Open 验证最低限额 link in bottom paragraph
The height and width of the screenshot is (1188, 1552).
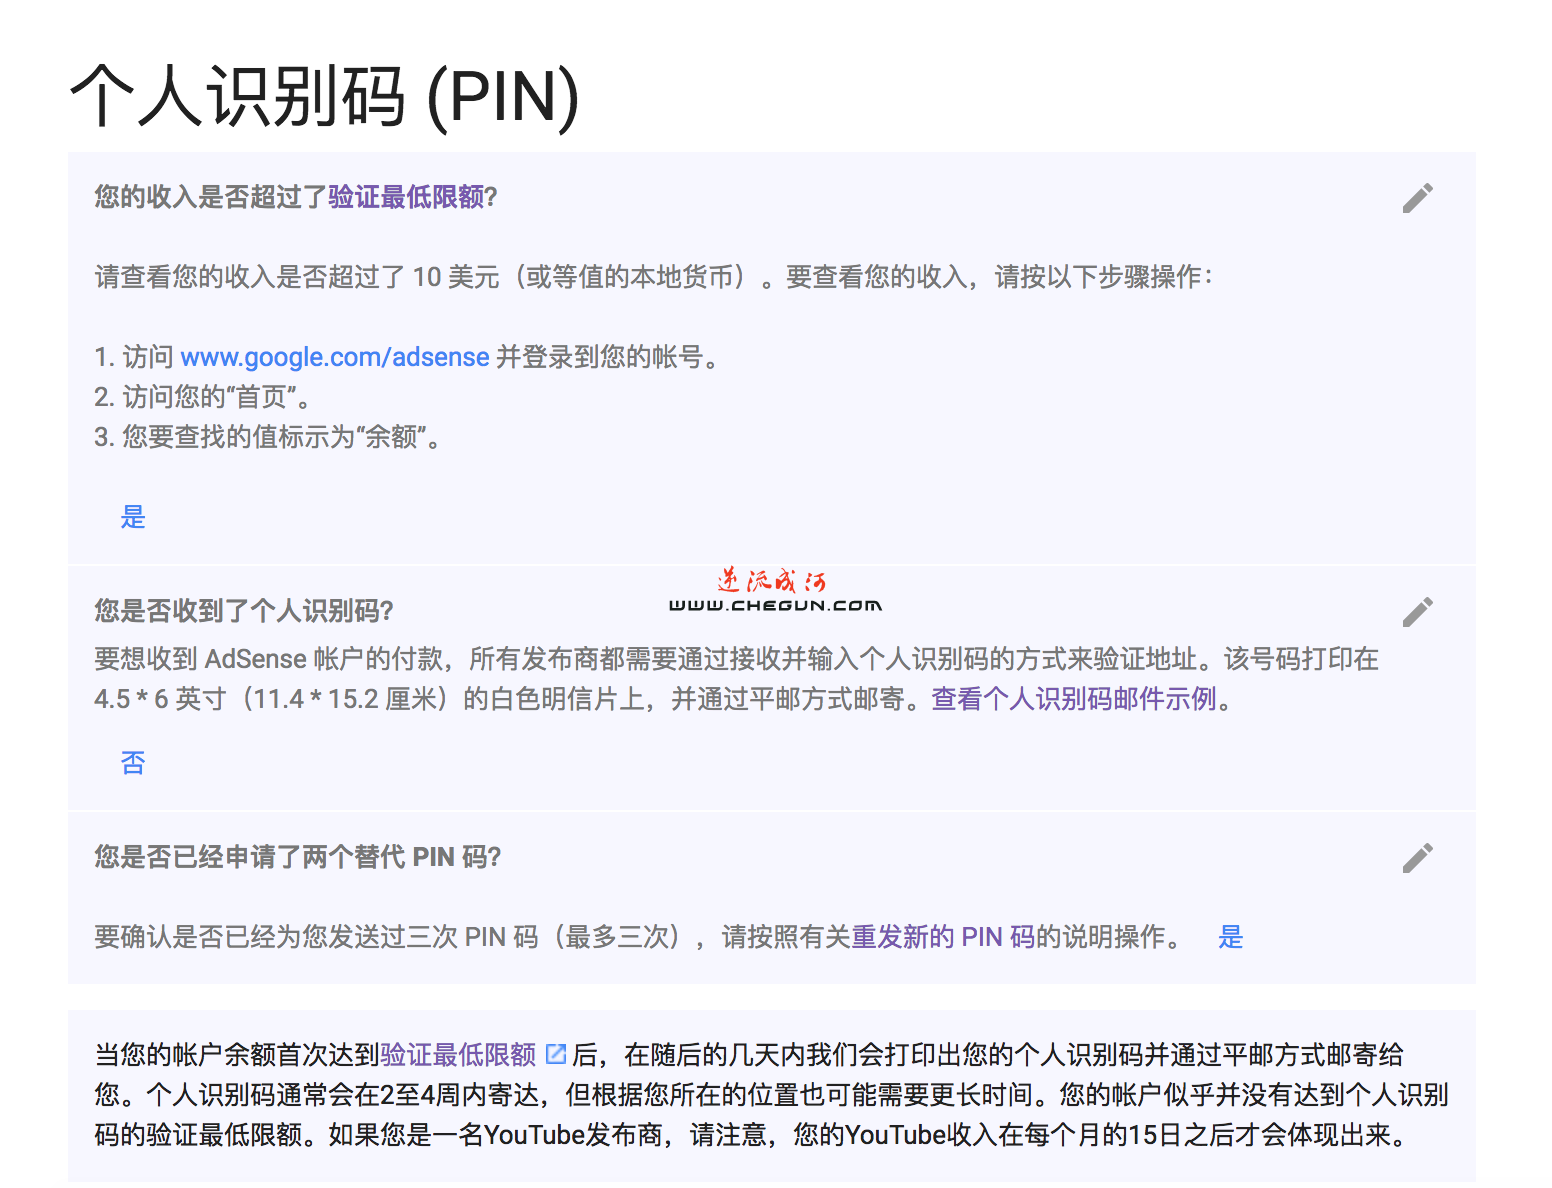click(458, 1055)
